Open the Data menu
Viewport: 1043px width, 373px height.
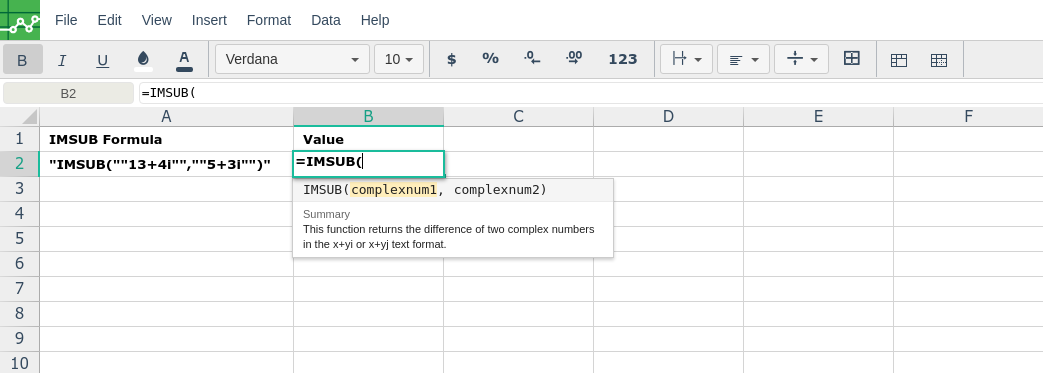click(326, 20)
